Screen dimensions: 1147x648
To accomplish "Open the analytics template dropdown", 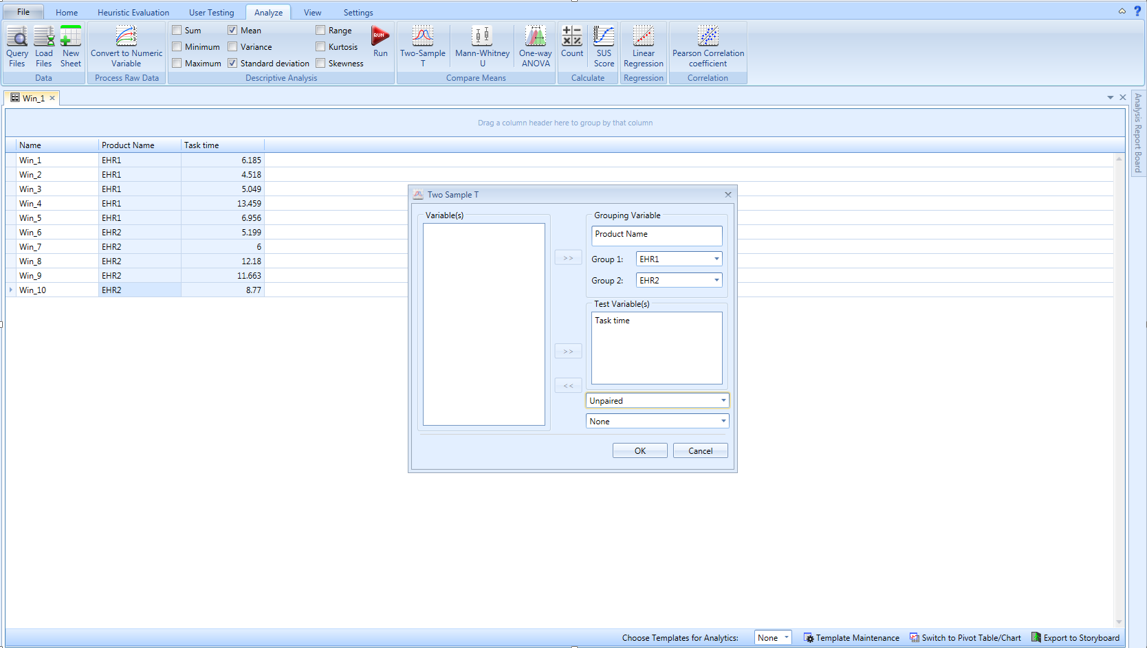I will pyautogui.click(x=773, y=638).
